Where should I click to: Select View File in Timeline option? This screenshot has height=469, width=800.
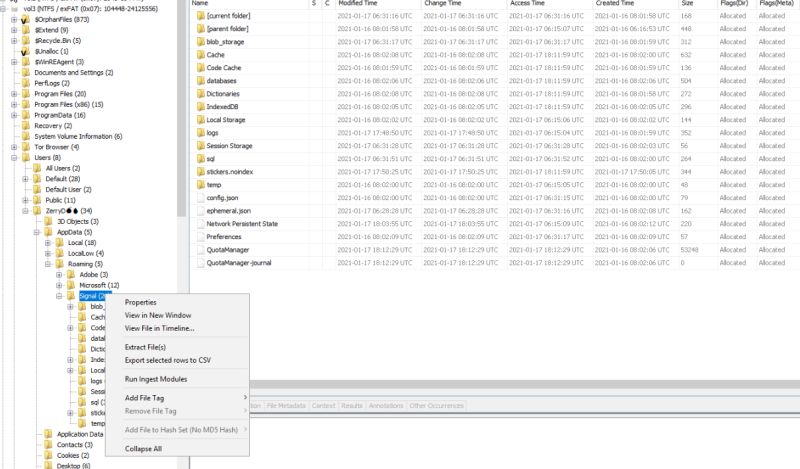pyautogui.click(x=159, y=328)
